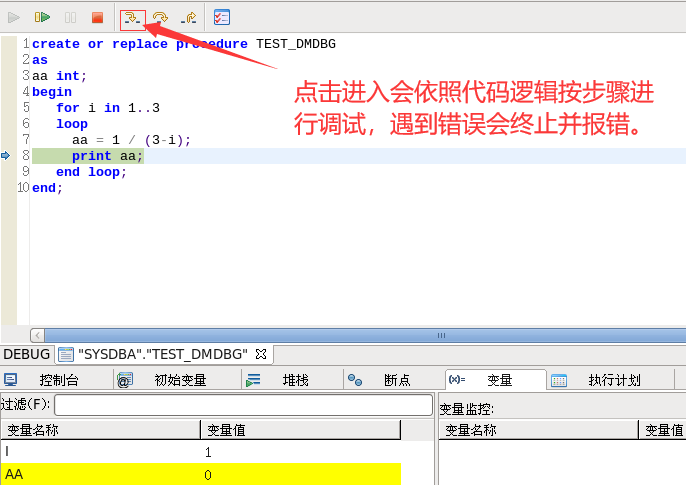Click code line "end loop;"

pyautogui.click(x=91, y=172)
